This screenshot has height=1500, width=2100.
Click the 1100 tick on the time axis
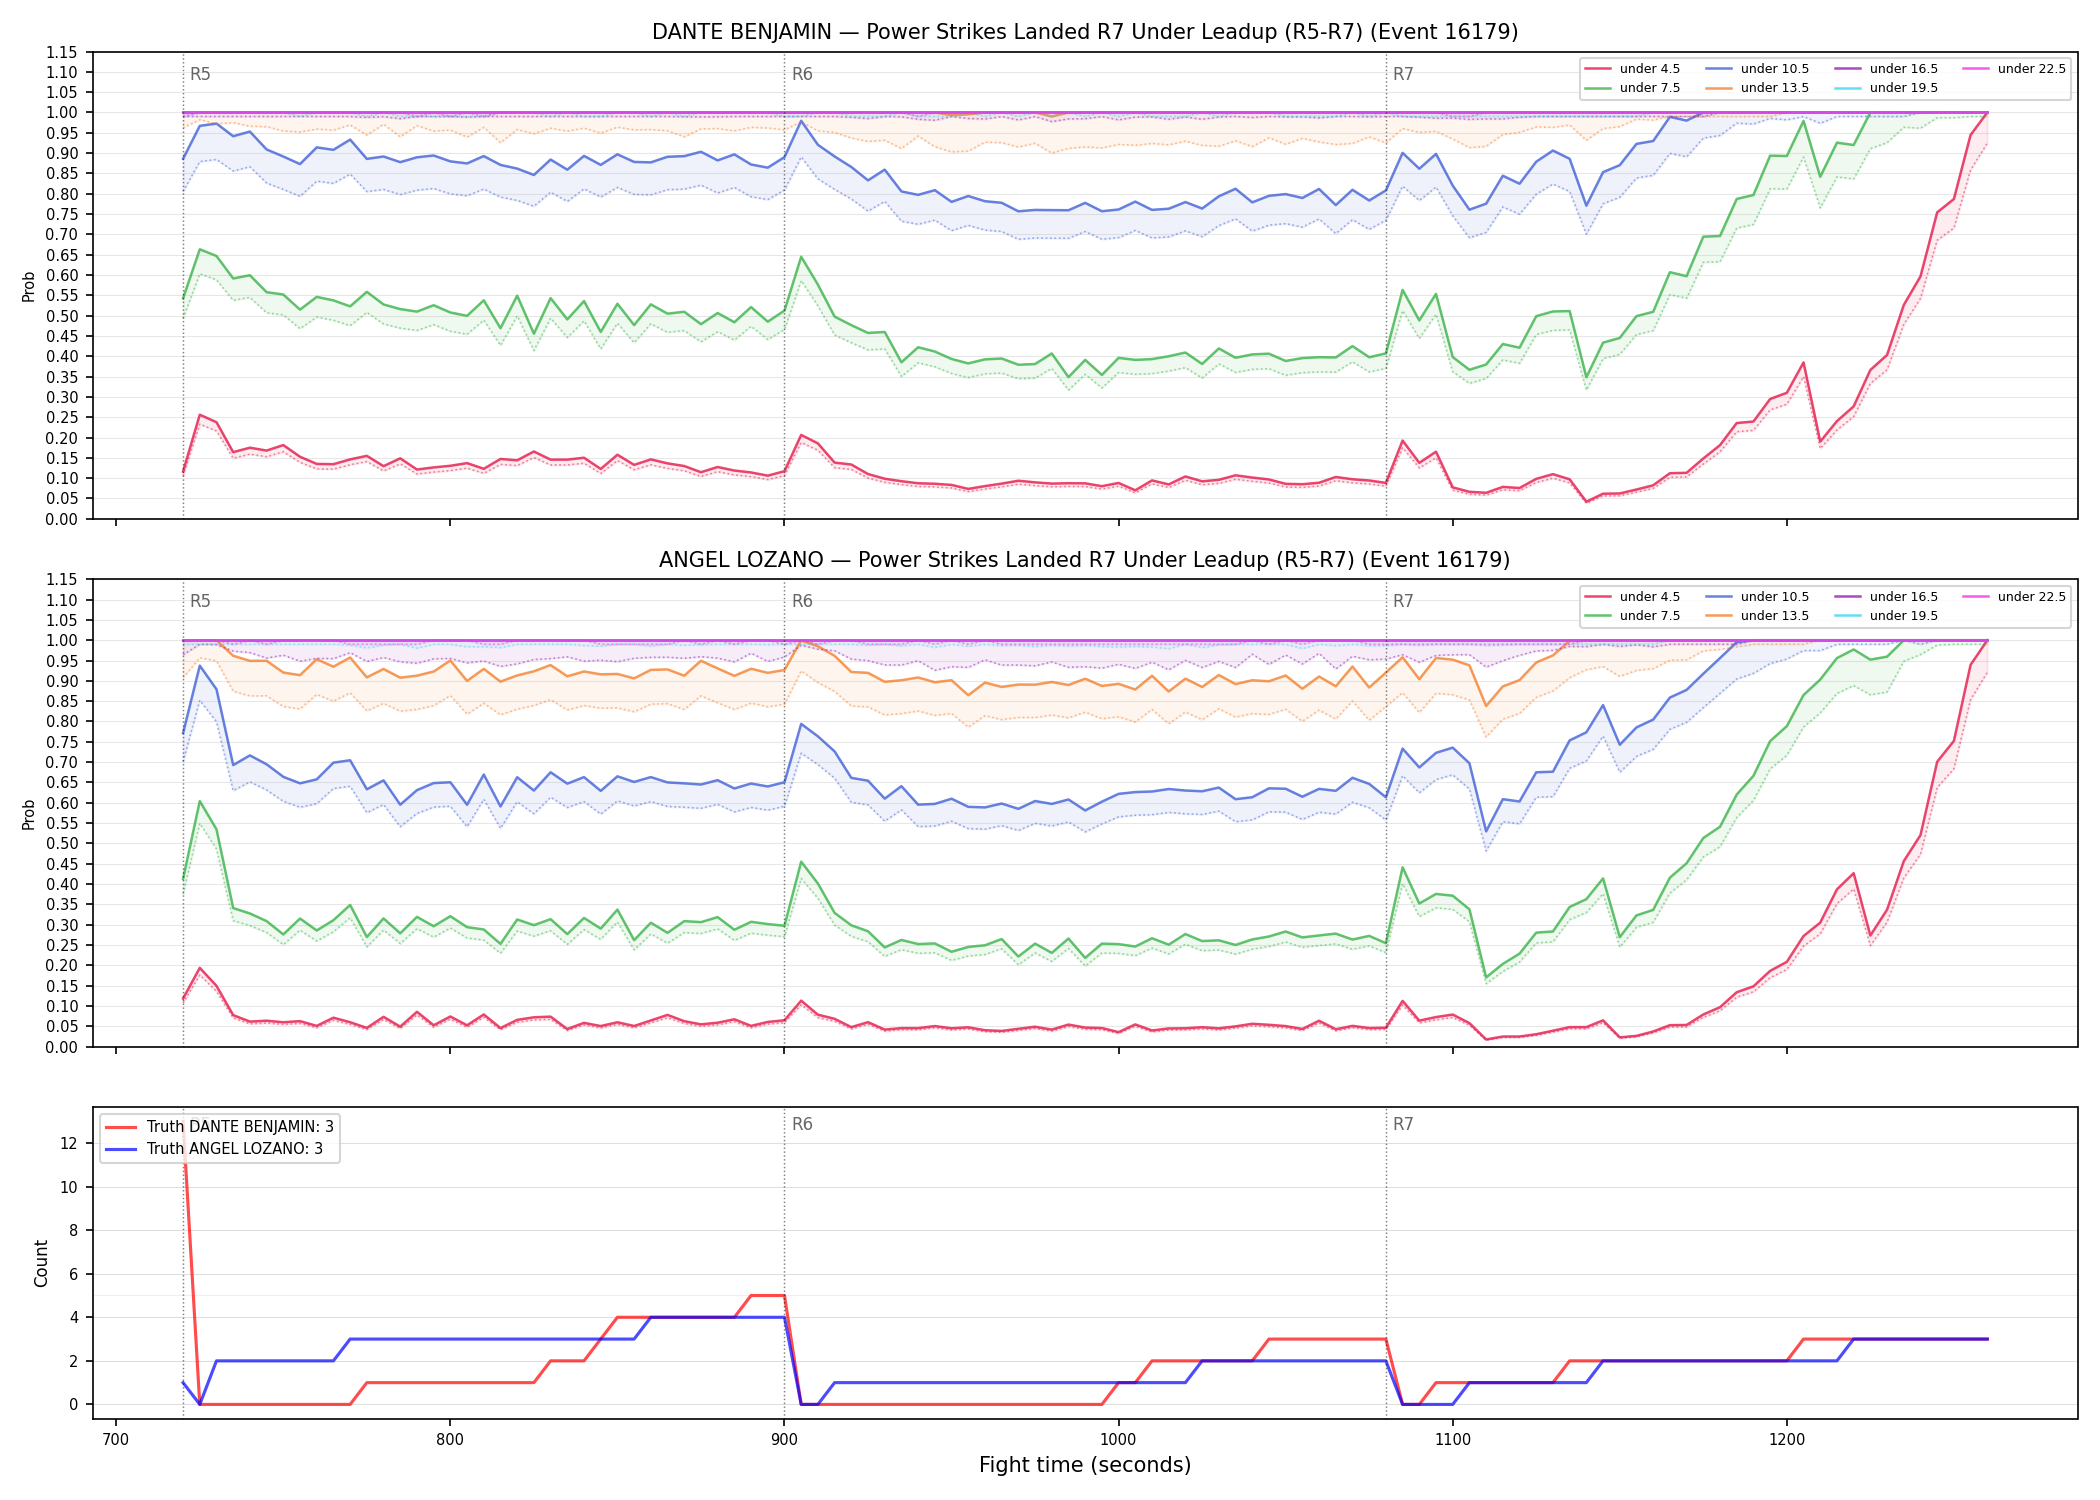(x=1452, y=1439)
